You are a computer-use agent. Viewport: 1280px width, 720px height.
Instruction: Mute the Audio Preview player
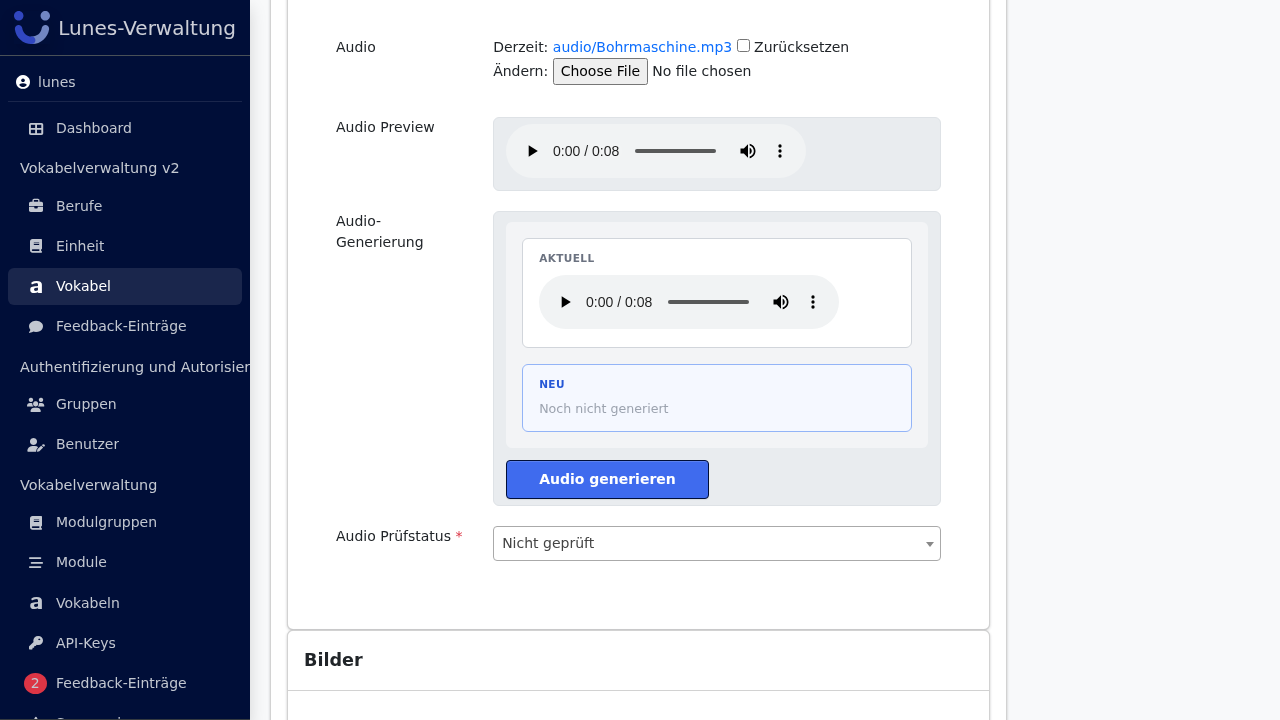(748, 151)
